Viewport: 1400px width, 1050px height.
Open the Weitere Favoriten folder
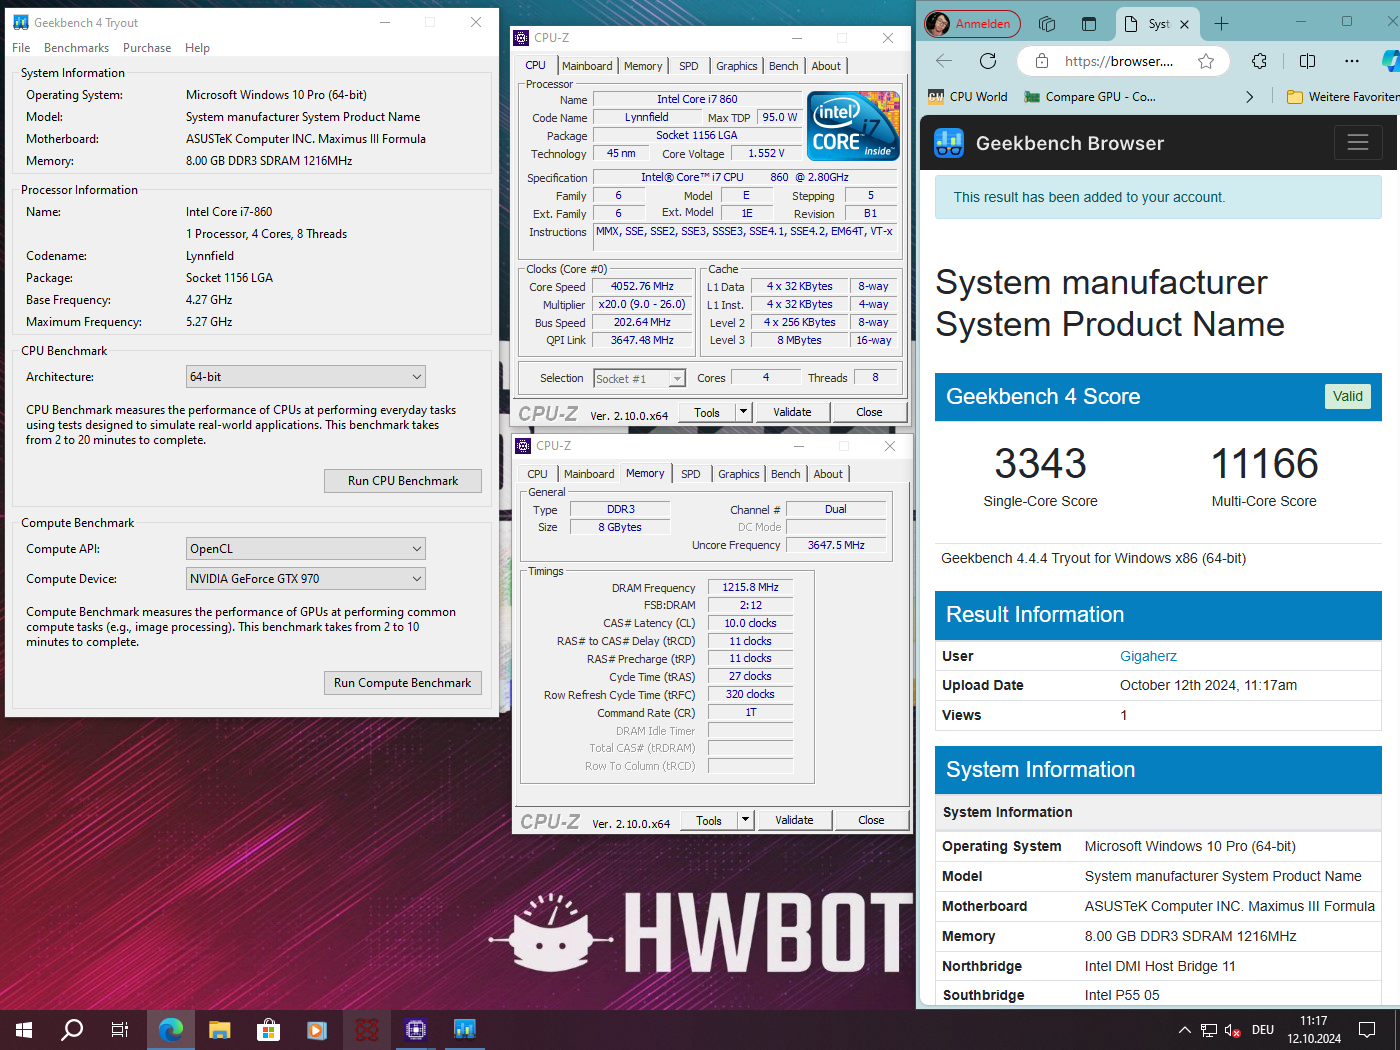tap(1343, 97)
